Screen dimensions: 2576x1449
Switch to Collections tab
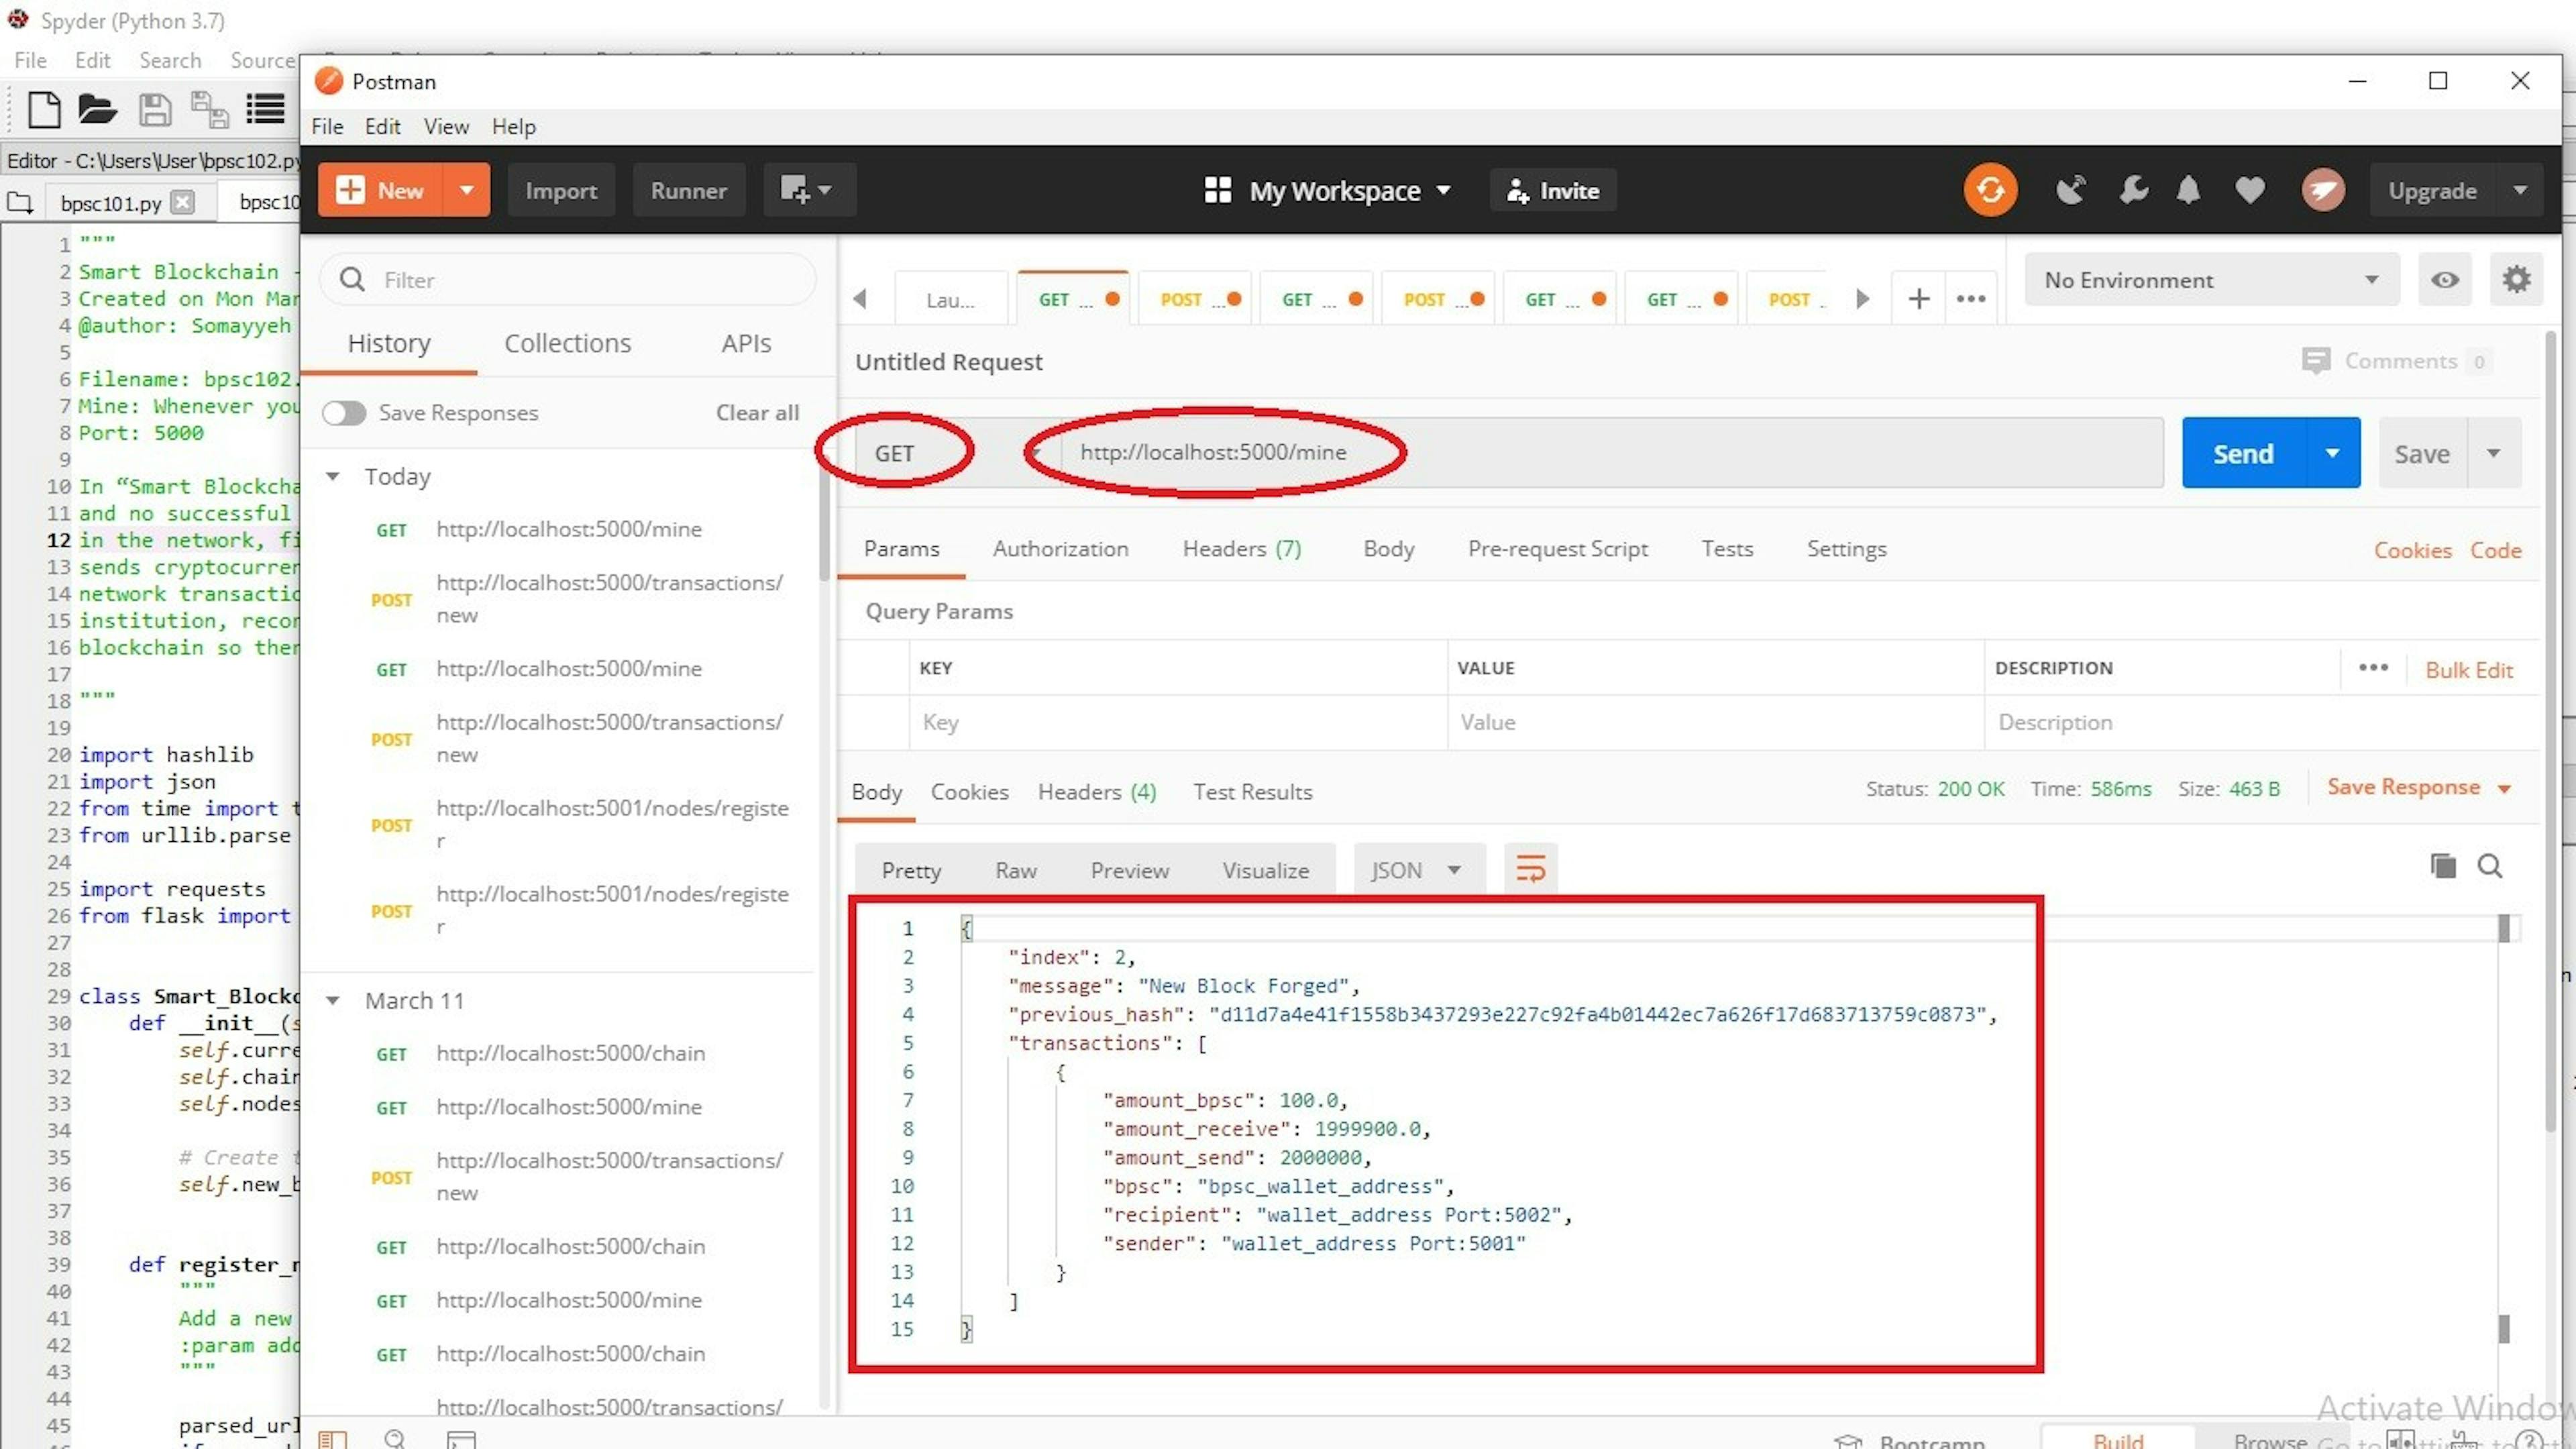(567, 343)
